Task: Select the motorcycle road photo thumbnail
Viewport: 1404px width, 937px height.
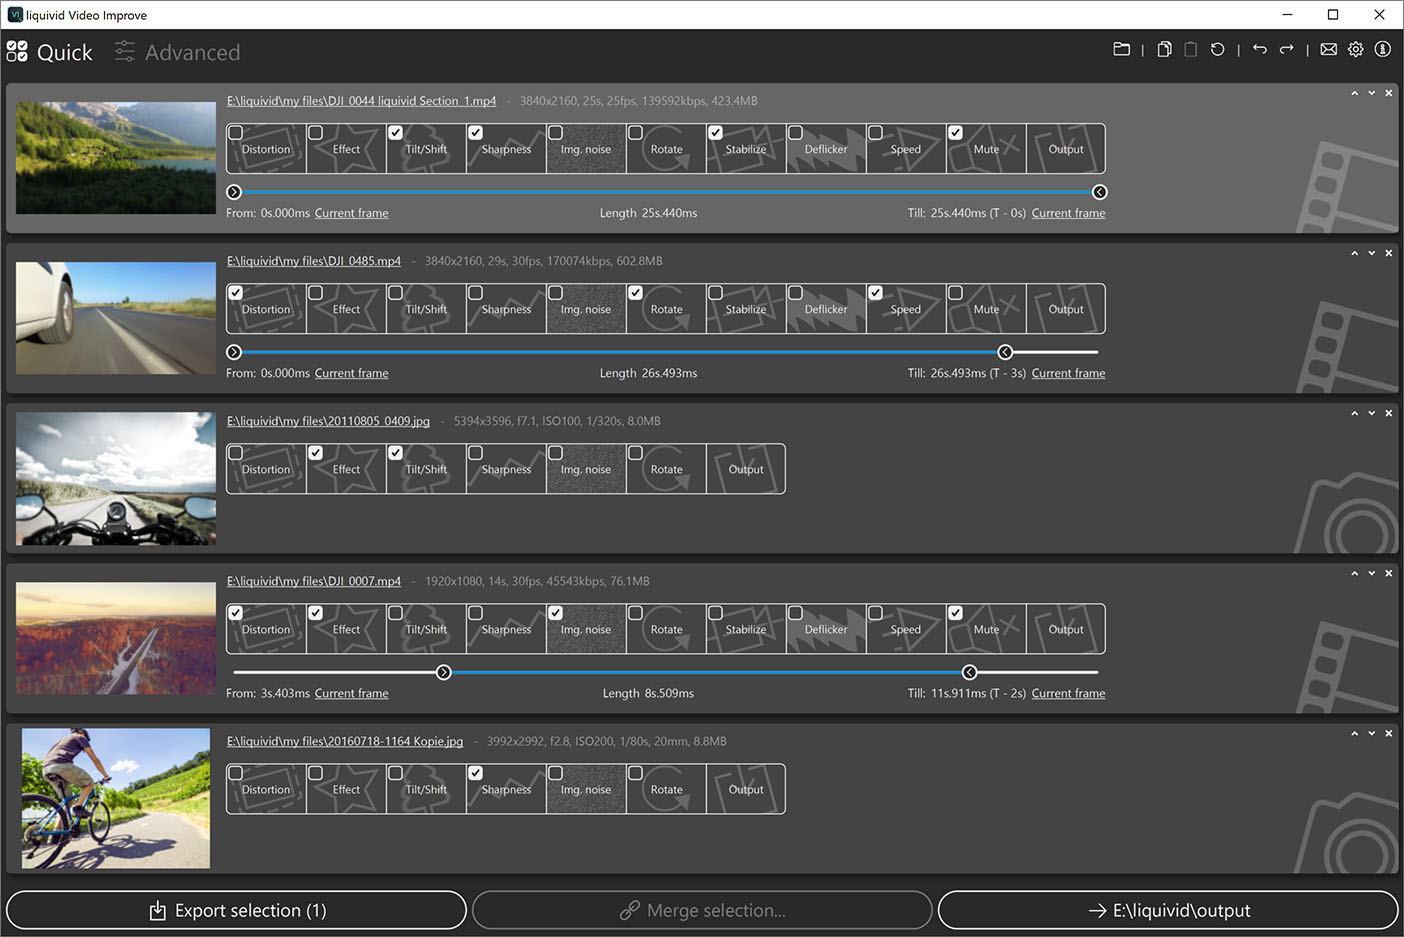Action: 116,478
